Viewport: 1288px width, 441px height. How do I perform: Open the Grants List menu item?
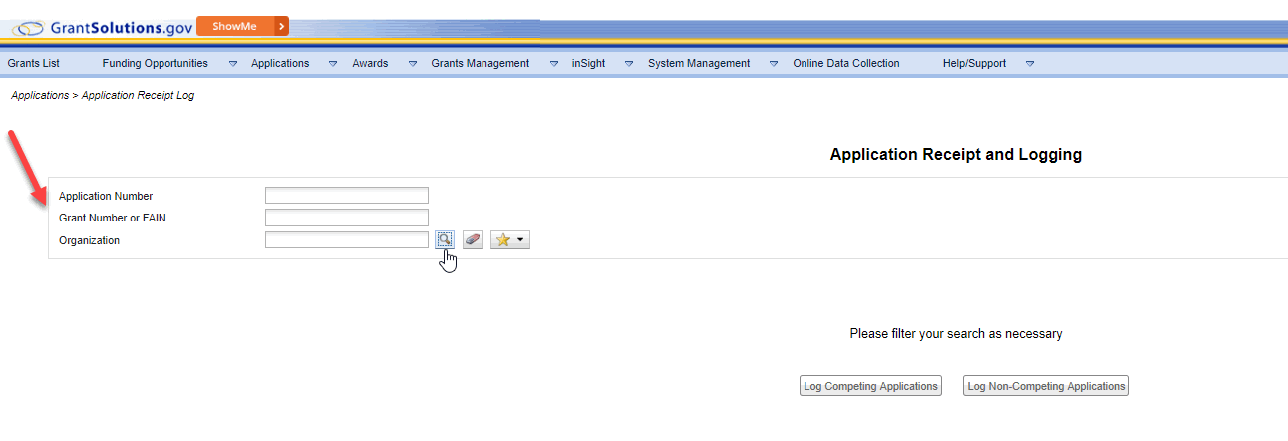coord(34,63)
